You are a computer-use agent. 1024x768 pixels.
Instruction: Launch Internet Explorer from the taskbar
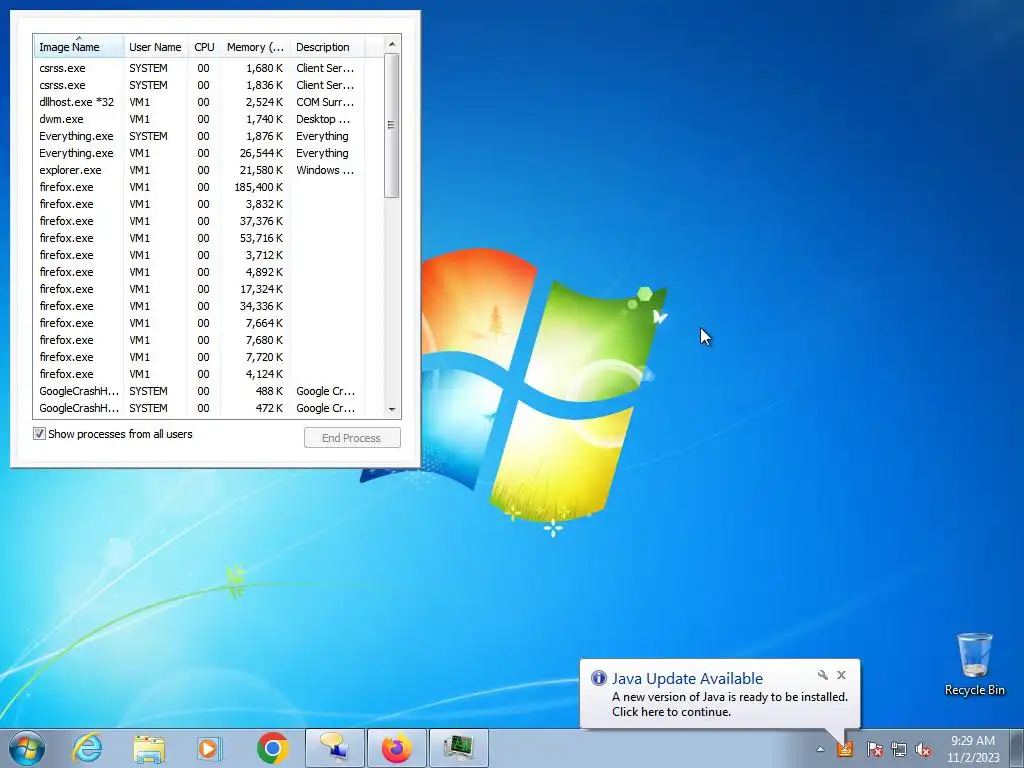[x=87, y=748]
